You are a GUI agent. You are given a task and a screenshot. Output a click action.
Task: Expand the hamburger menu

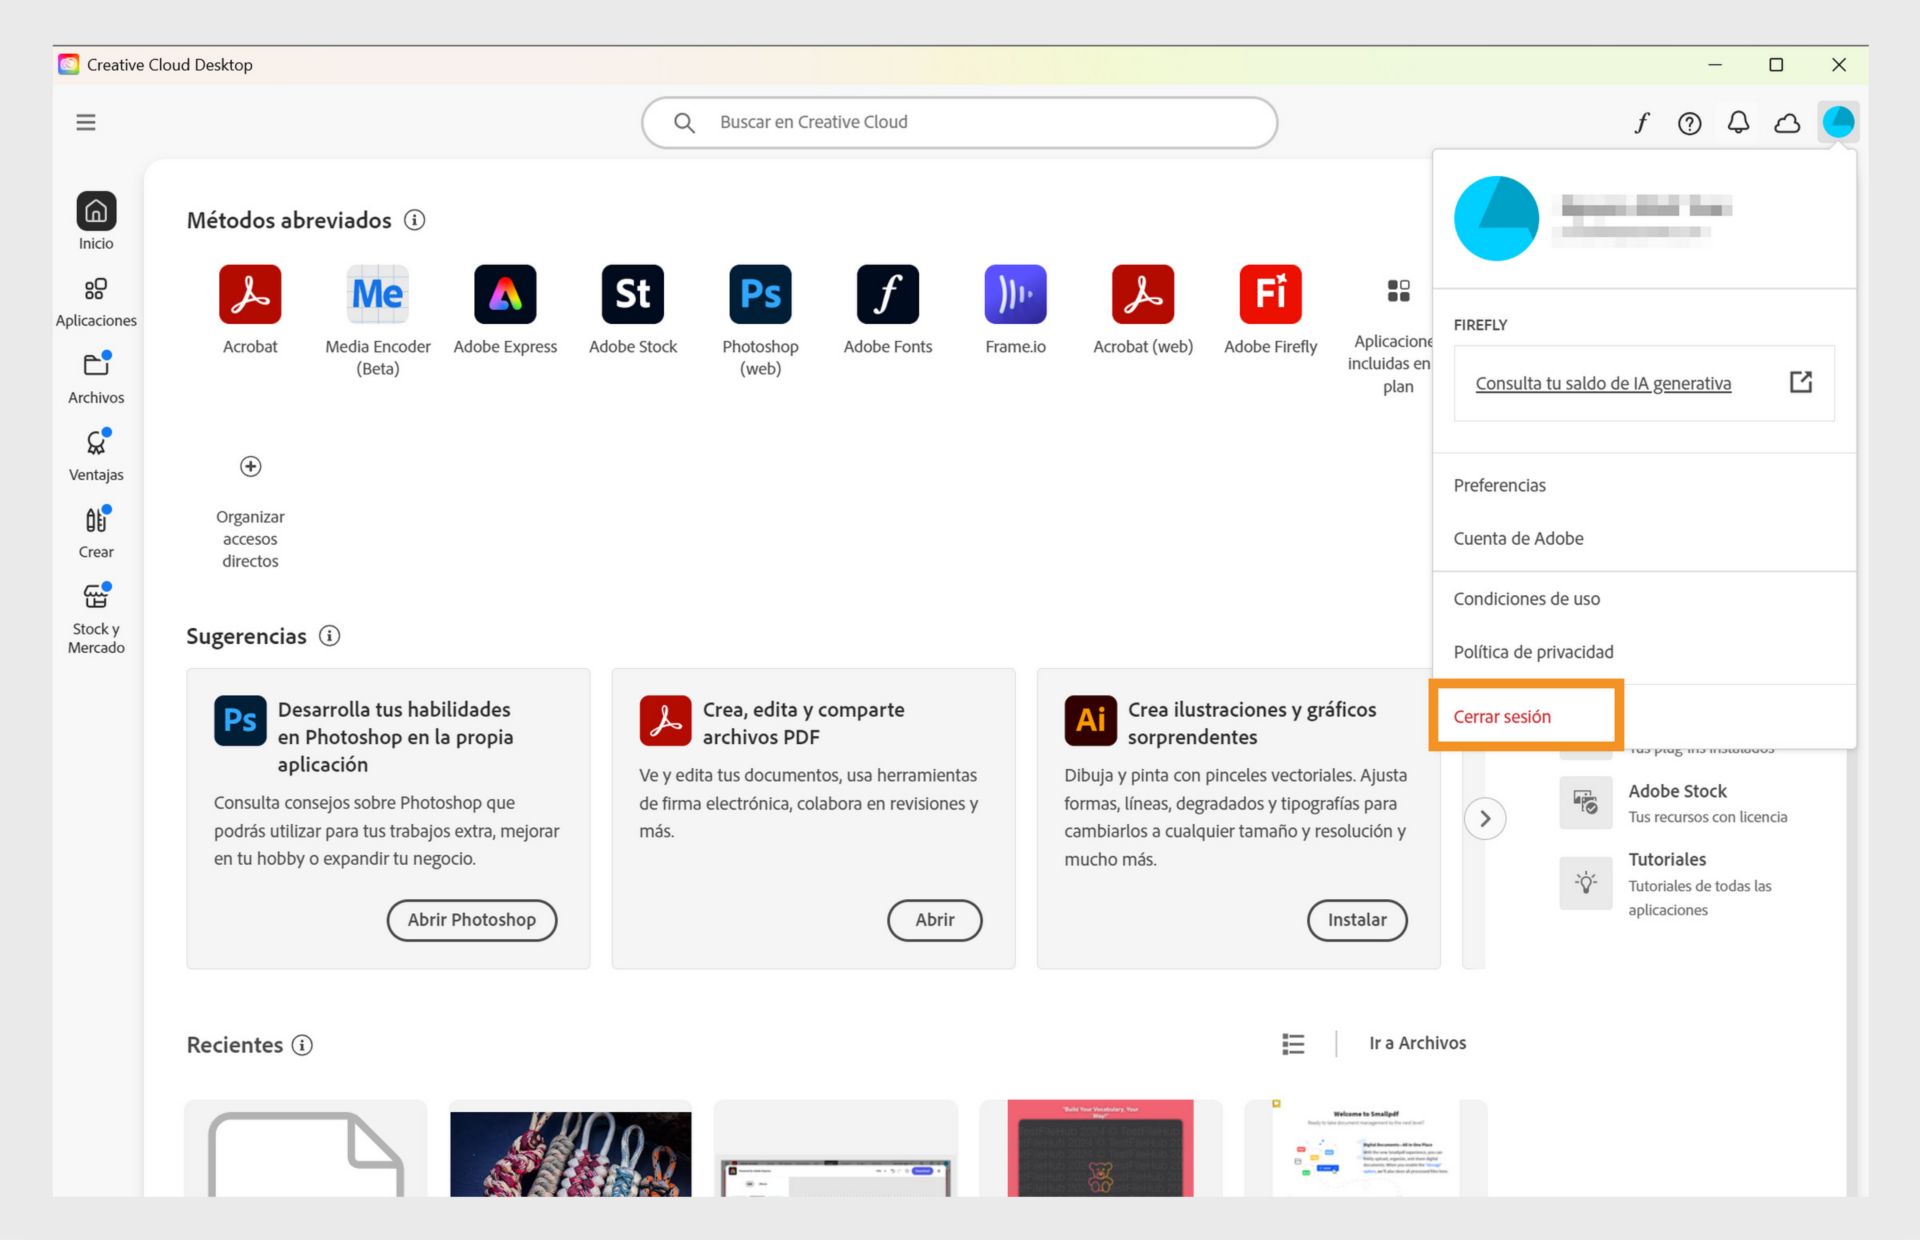tap(86, 122)
